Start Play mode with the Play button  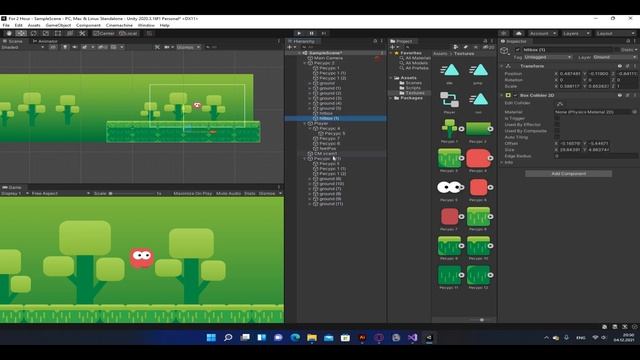coord(299,33)
